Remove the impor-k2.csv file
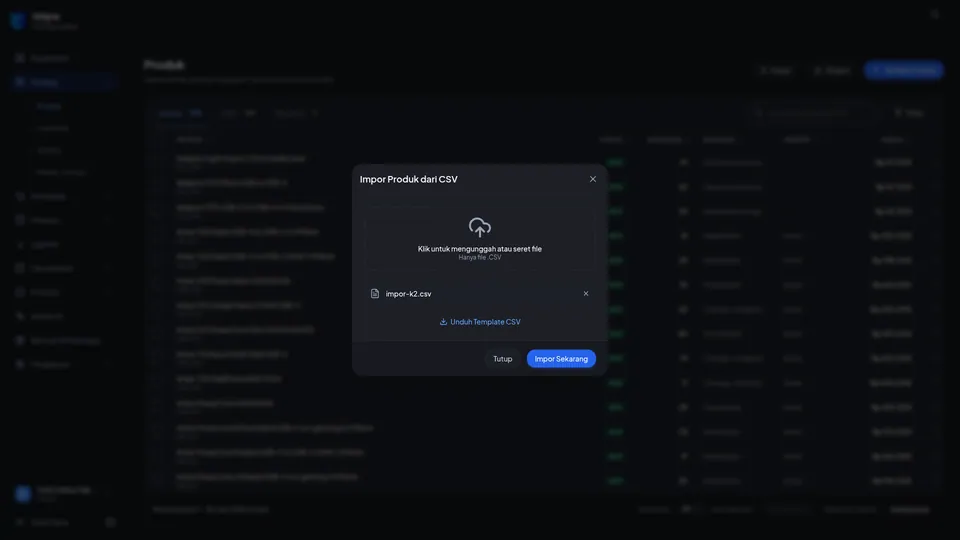 tap(586, 293)
